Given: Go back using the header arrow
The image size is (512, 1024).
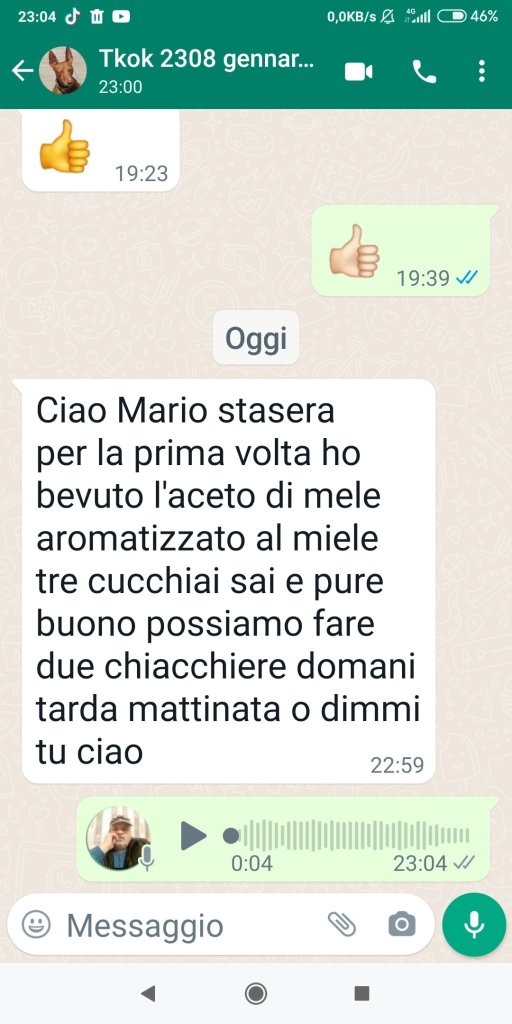Looking at the screenshot, I should pos(22,71).
